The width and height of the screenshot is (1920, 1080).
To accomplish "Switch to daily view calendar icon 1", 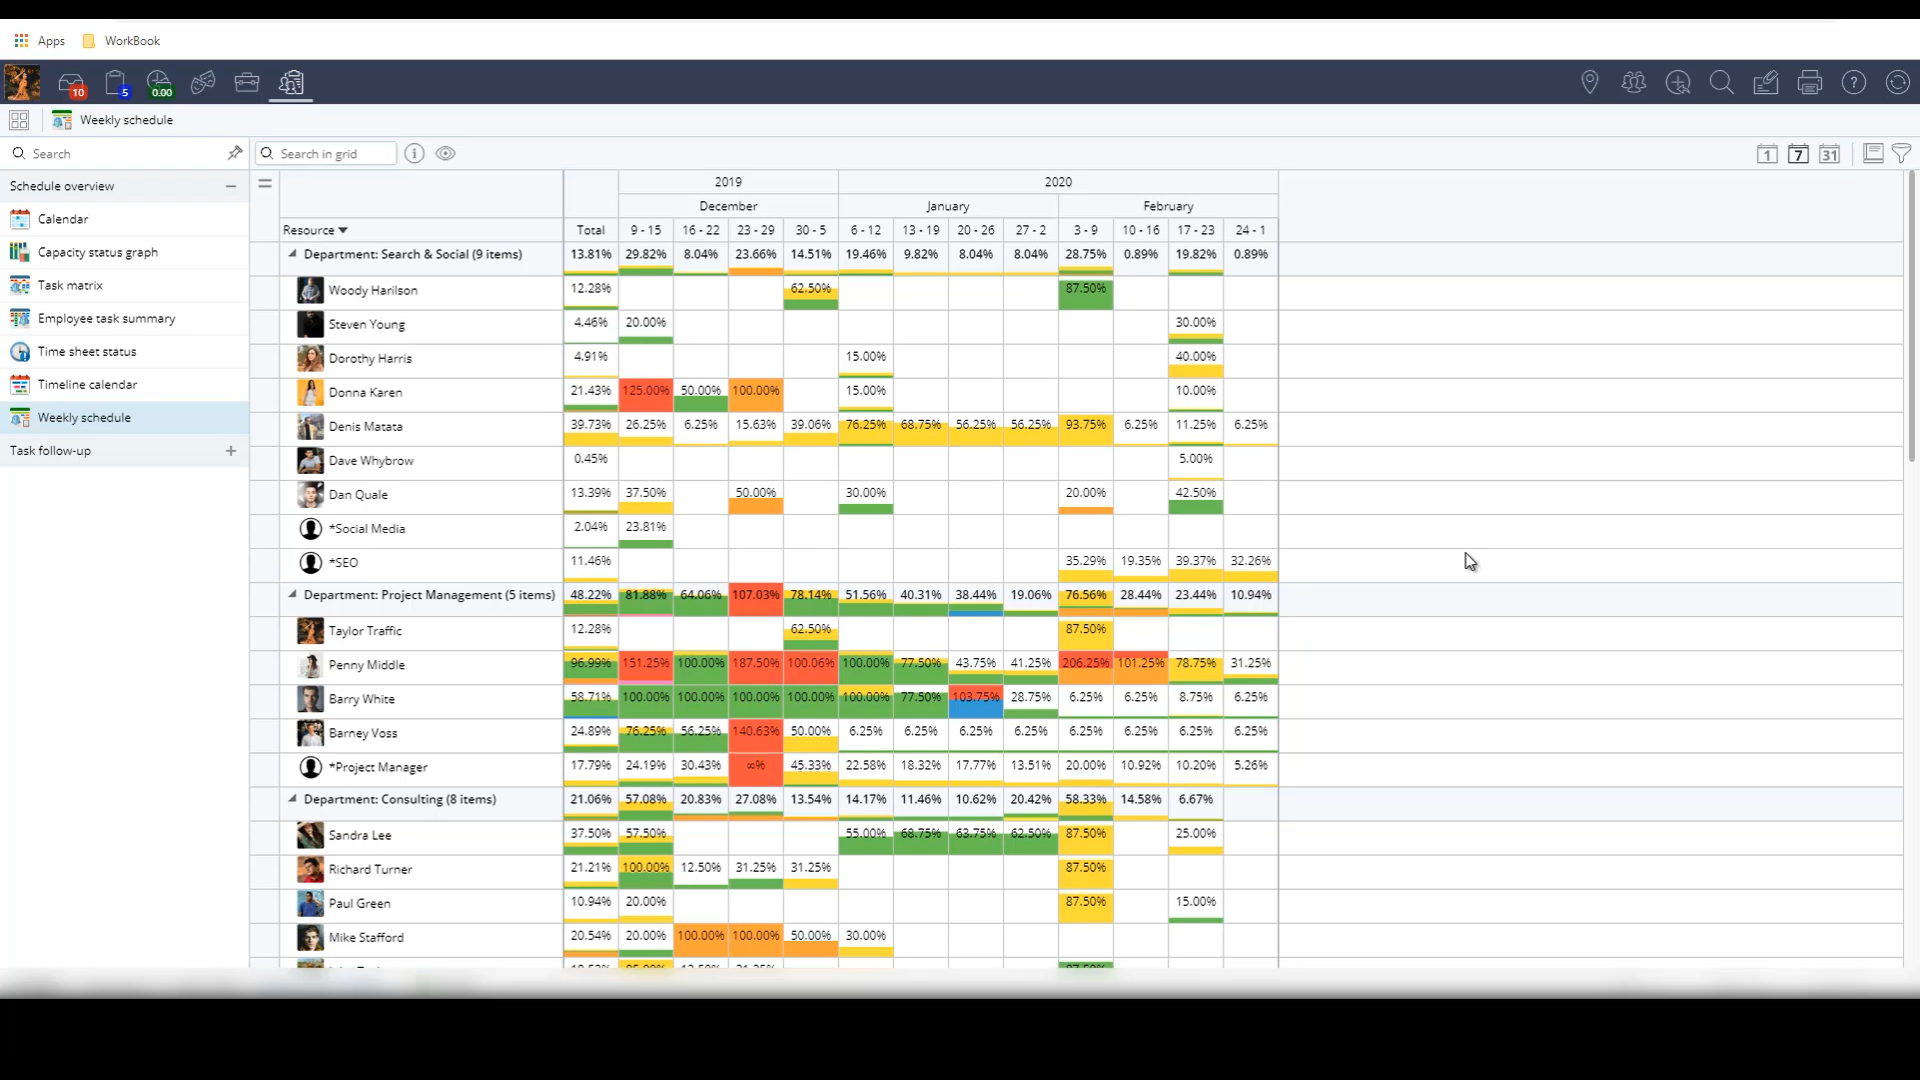I will pyautogui.click(x=1767, y=154).
